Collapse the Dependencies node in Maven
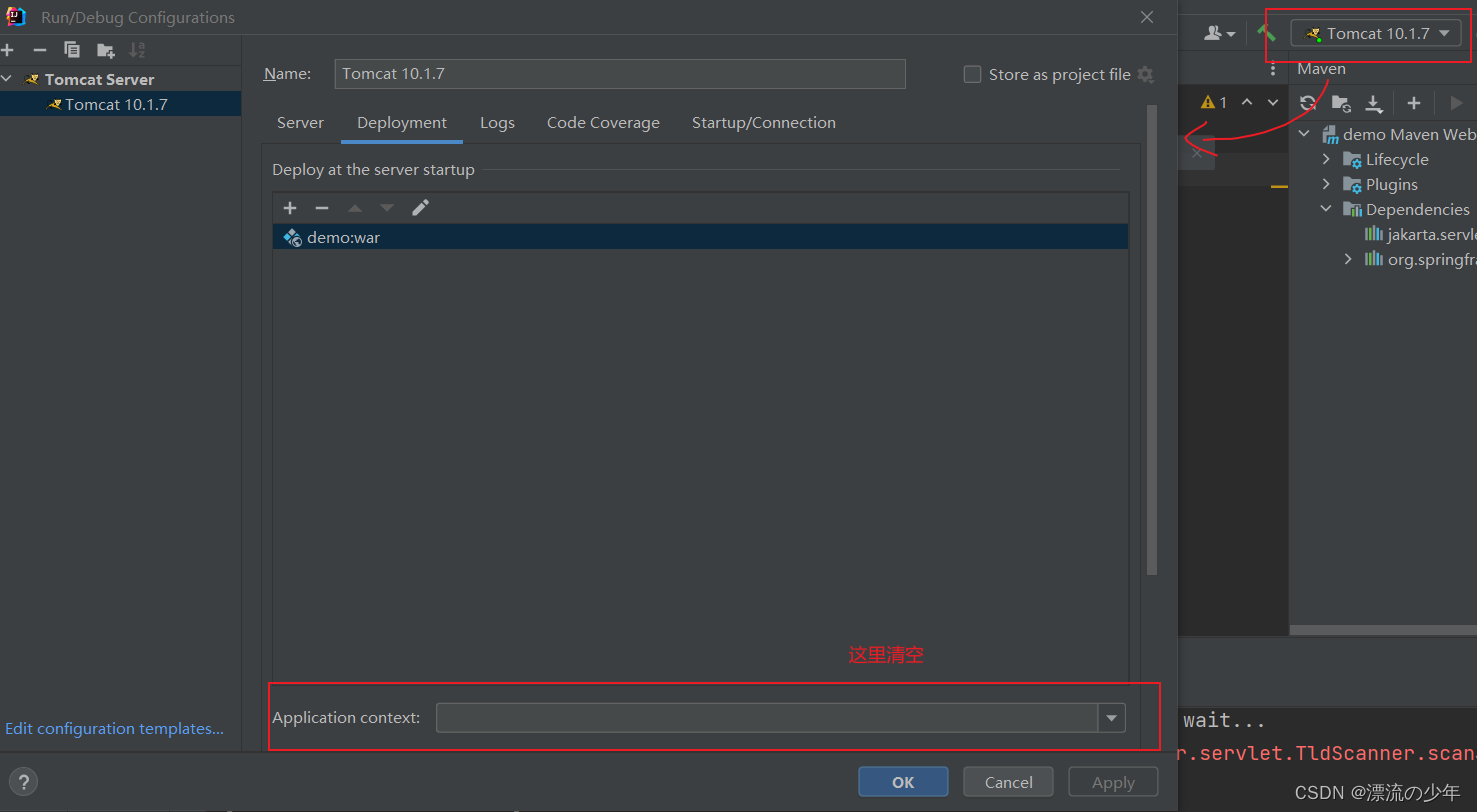The image size is (1477, 812). (1326, 209)
